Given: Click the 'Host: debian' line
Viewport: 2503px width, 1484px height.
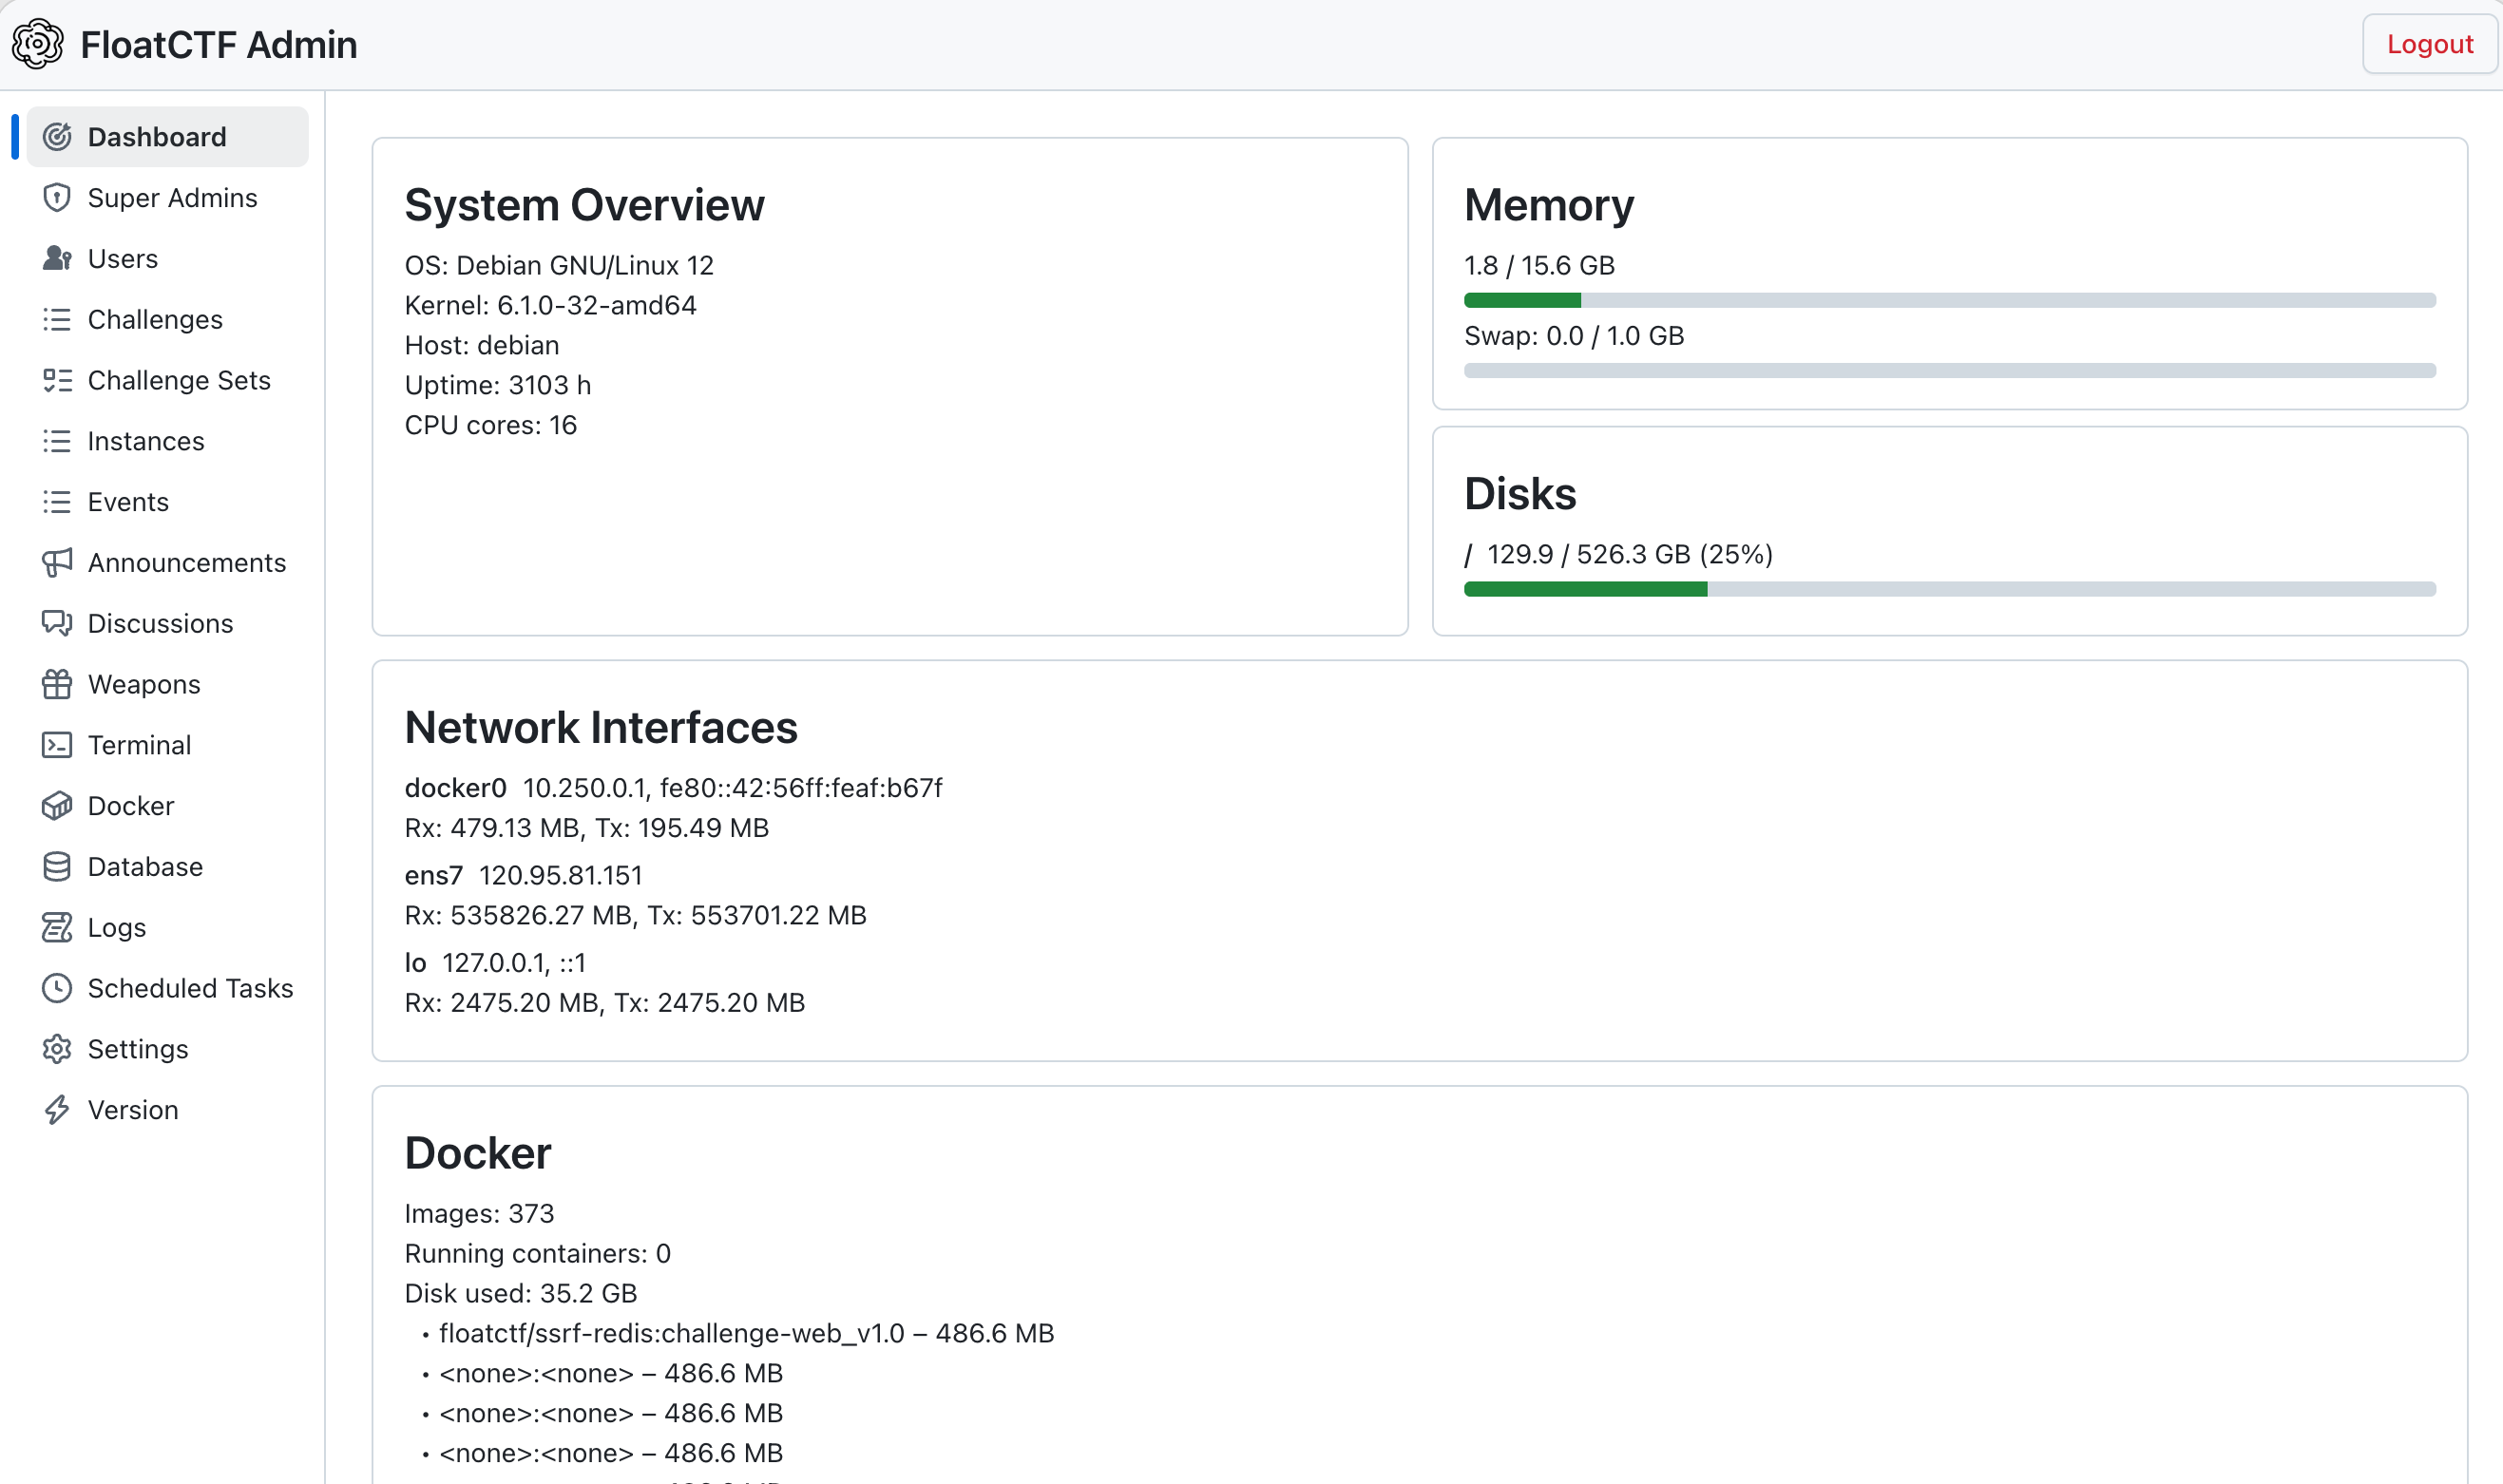Looking at the screenshot, I should tap(482, 346).
